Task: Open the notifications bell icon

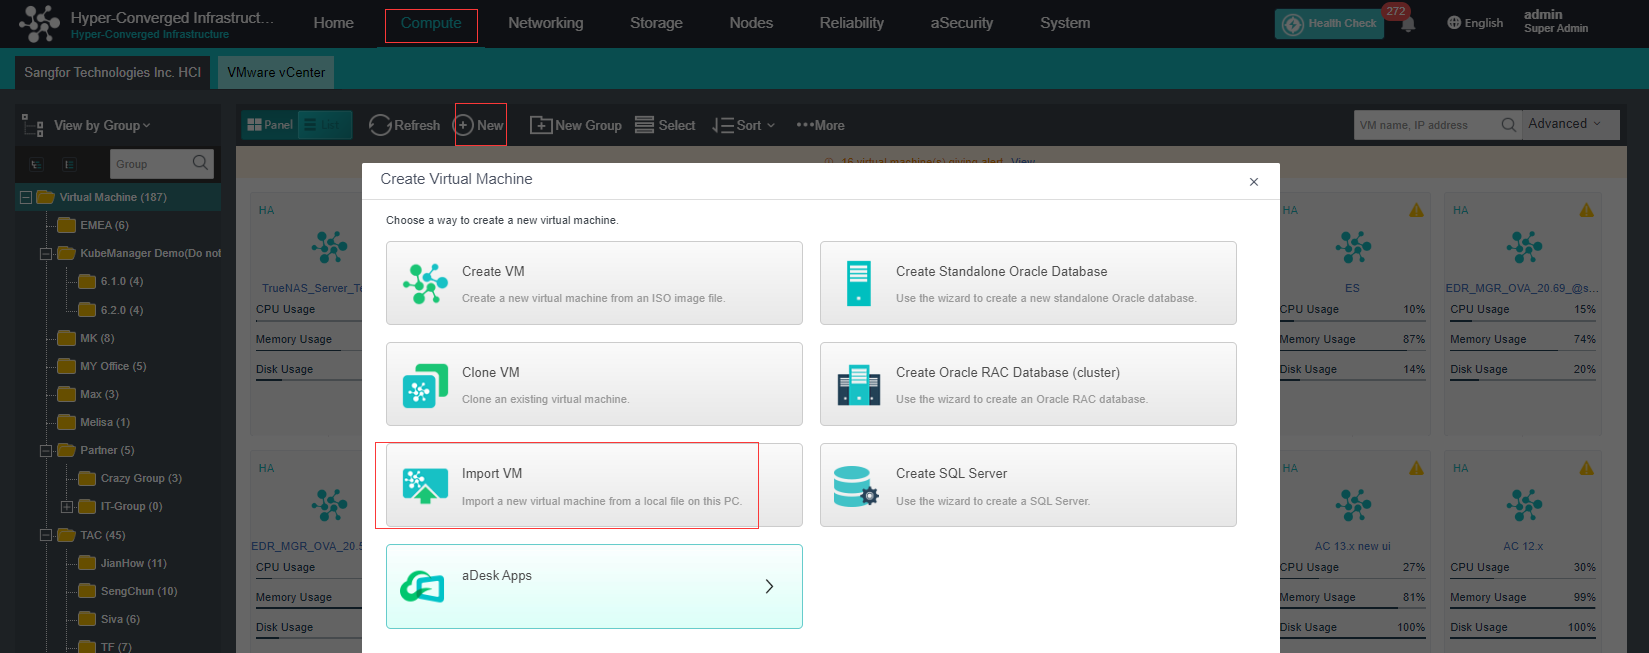Action: click(x=1408, y=25)
